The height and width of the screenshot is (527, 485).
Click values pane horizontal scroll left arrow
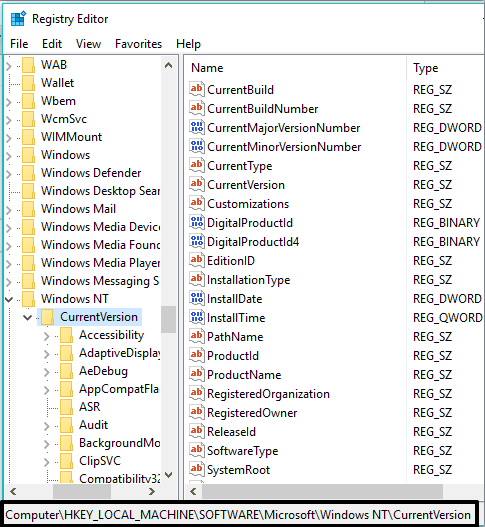click(193, 491)
